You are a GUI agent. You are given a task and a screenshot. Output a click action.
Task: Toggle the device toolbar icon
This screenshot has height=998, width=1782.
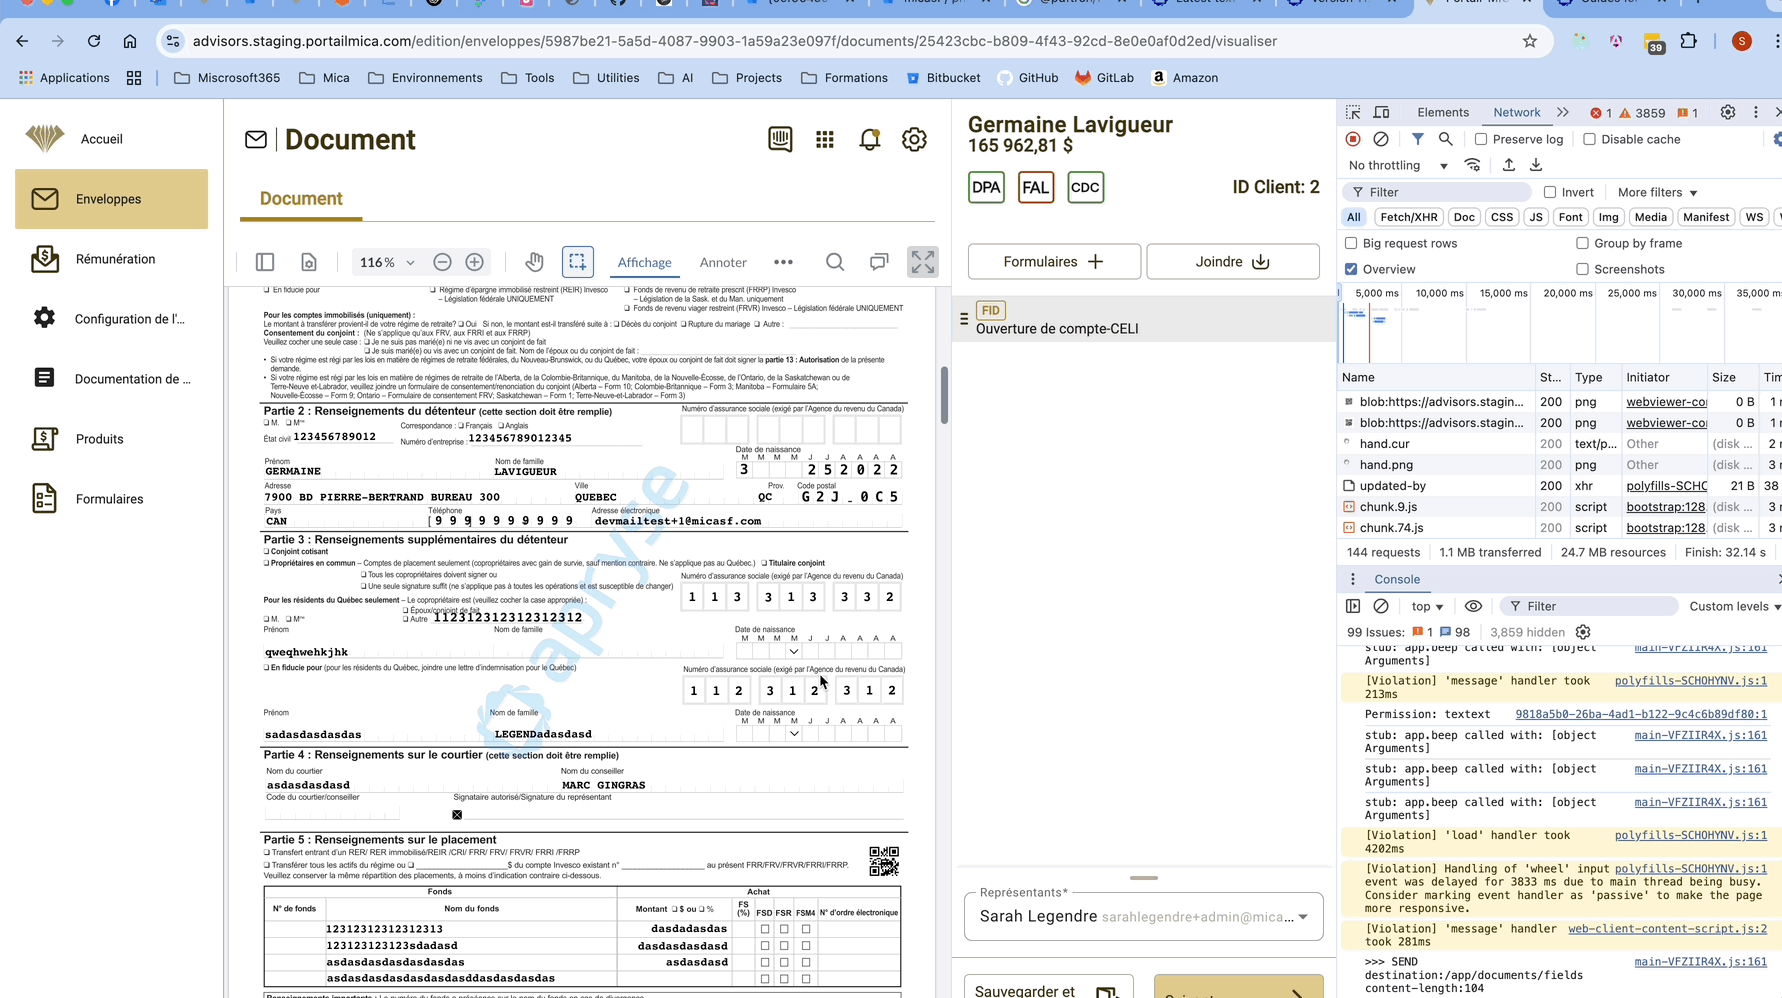click(1381, 112)
